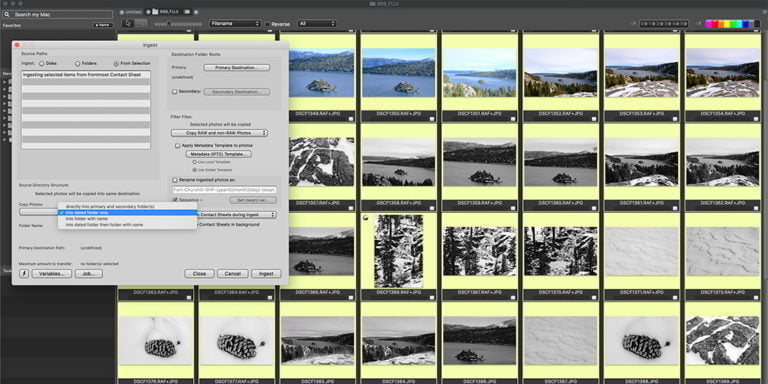Click the rotation badge on thumbnail DSCF1366
The width and height of the screenshot is (768, 384).
tap(366, 218)
